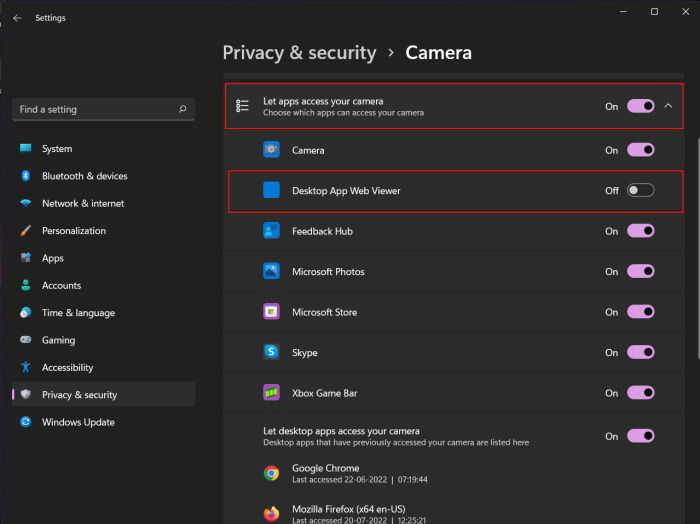This screenshot has height=524, width=700.
Task: Click the Camera app icon
Action: click(271, 150)
